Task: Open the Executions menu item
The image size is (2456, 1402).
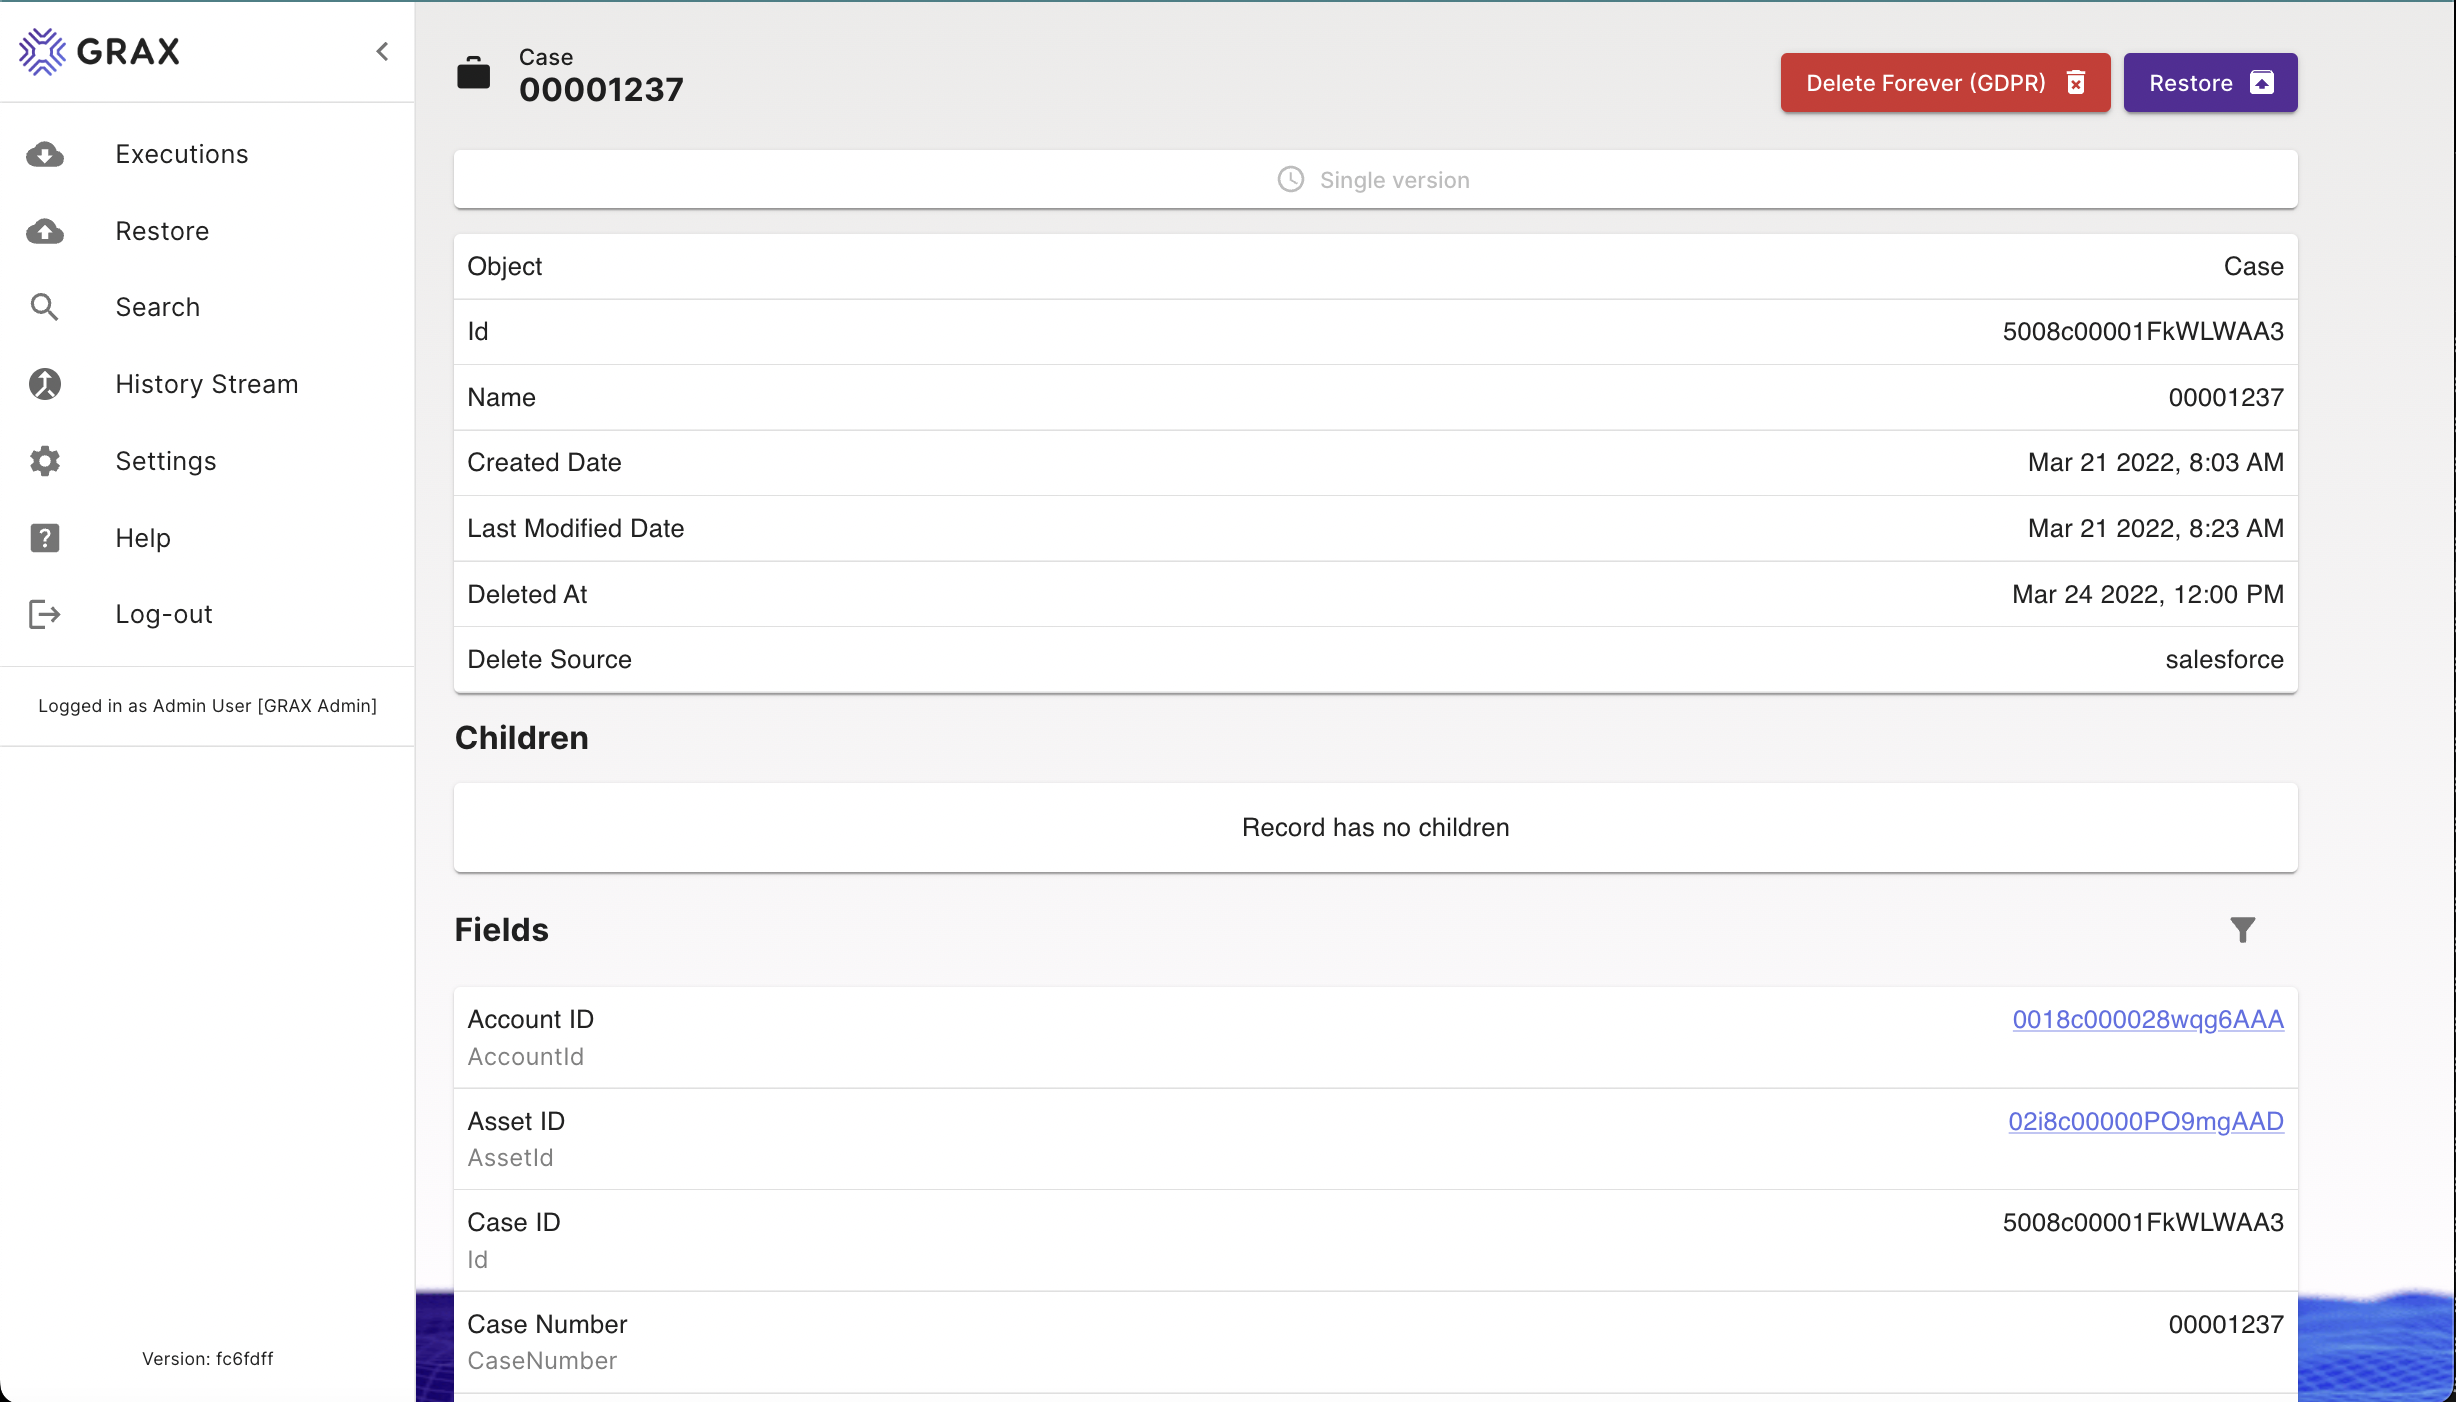Action: 182,155
